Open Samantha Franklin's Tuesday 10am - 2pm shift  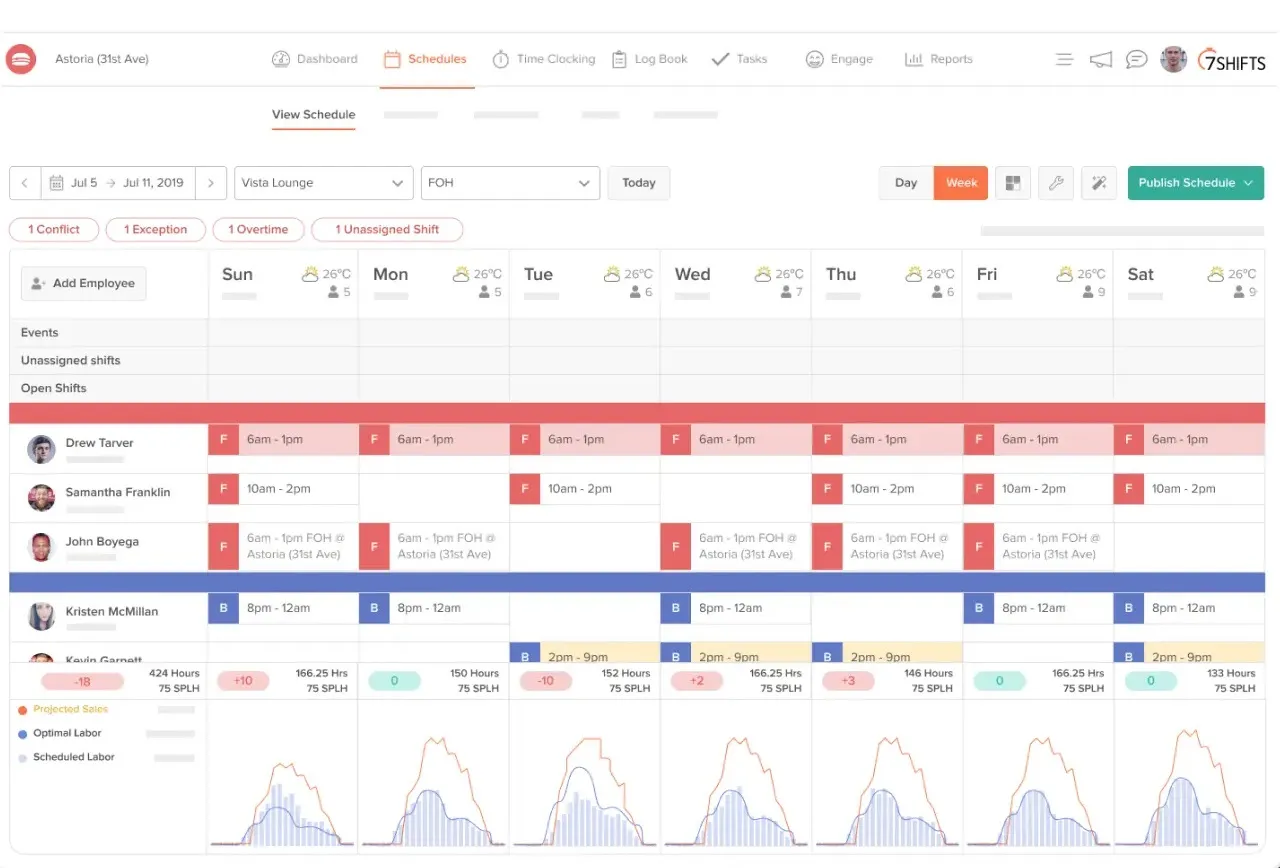click(x=585, y=489)
